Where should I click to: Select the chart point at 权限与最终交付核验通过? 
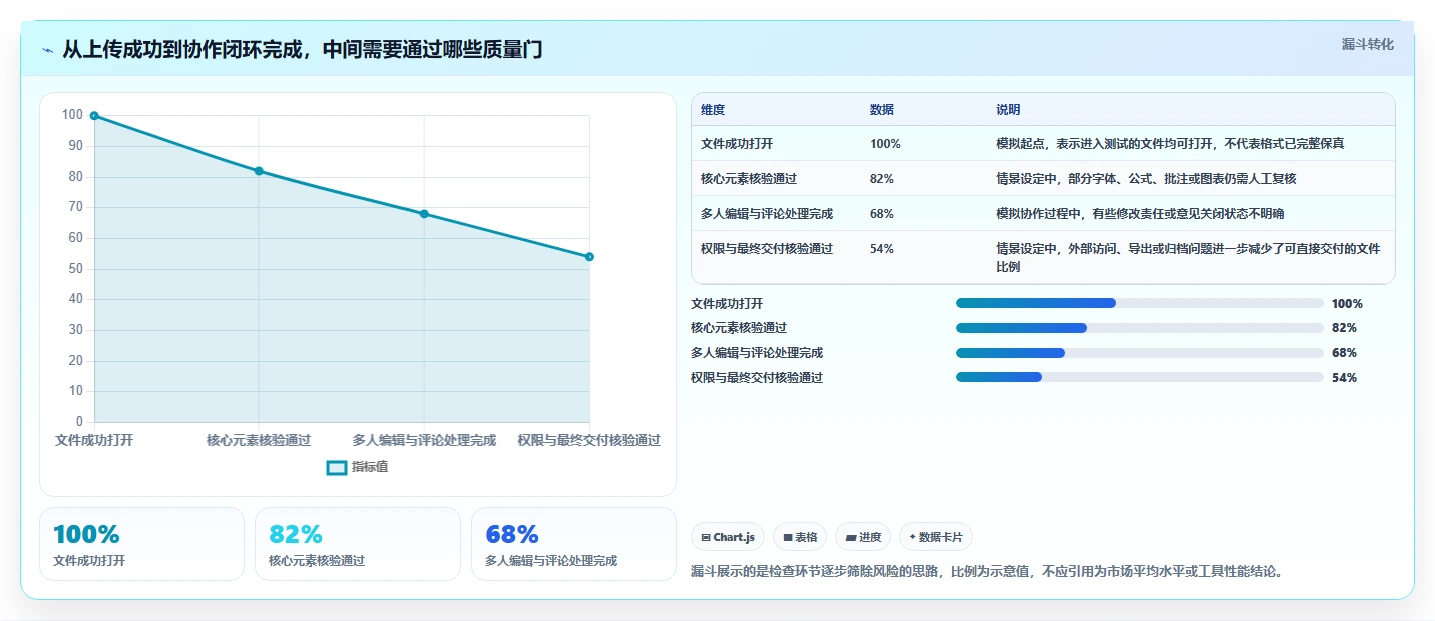tap(589, 257)
